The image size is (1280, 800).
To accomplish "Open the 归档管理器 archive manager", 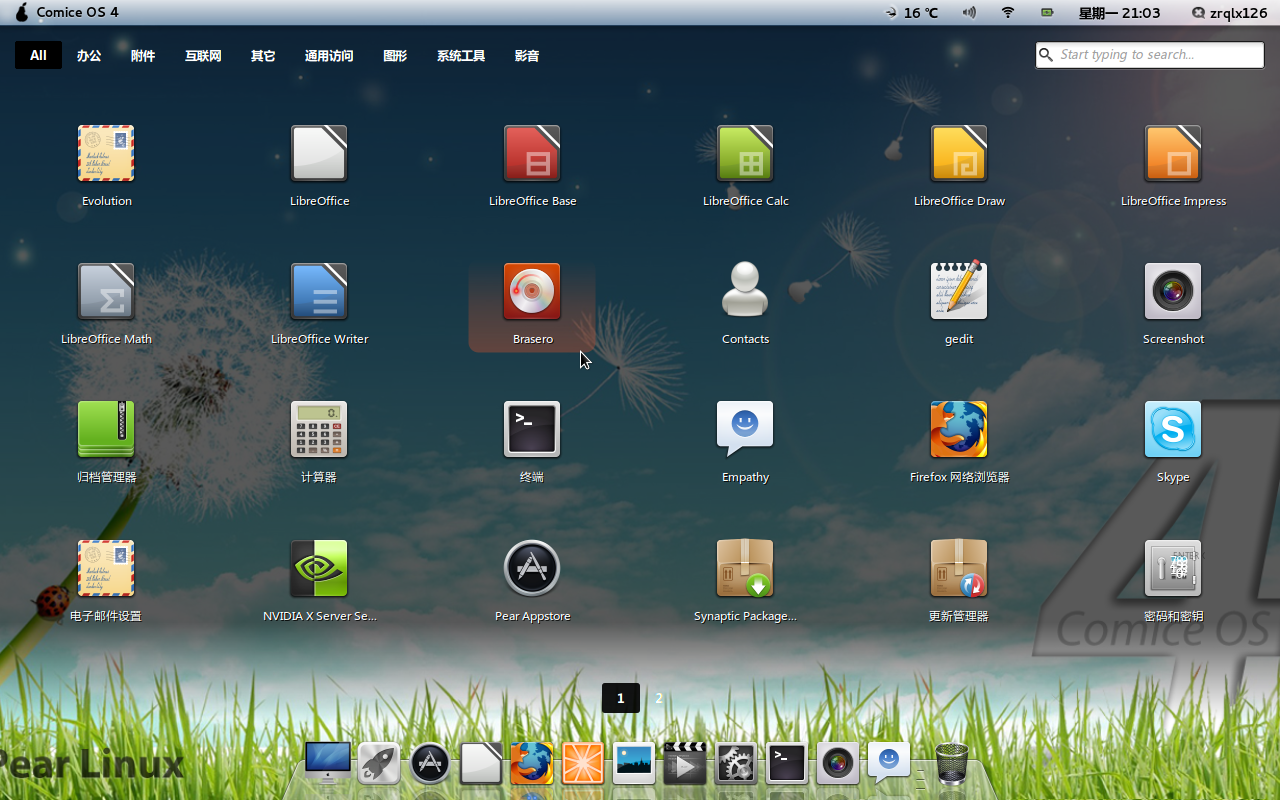I will pos(106,429).
